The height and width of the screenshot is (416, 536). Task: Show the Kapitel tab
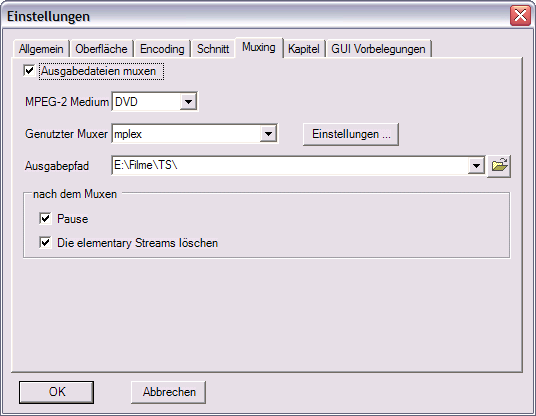coord(304,49)
